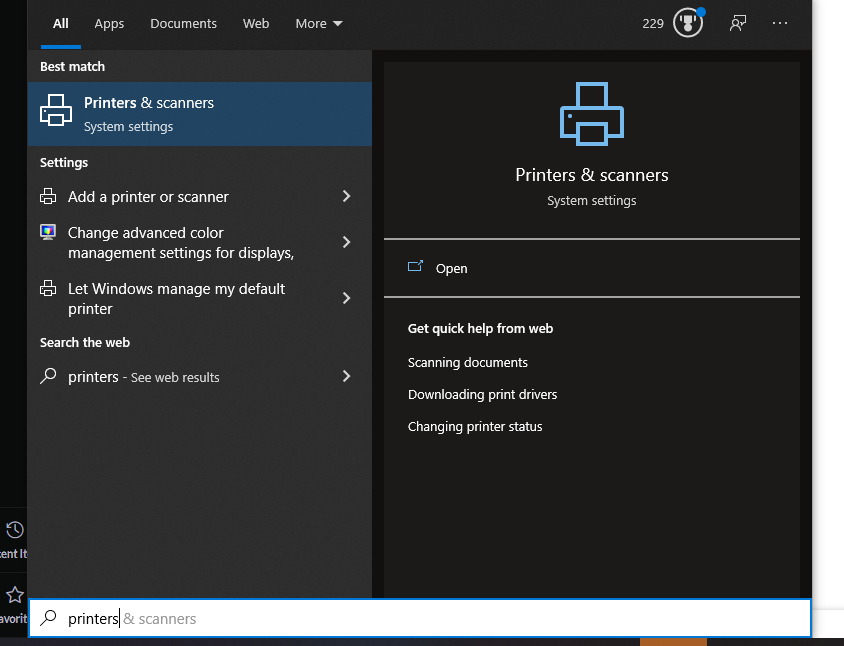Screen dimensions: 844x646
Task: Switch to the Web tab
Action: (256, 24)
